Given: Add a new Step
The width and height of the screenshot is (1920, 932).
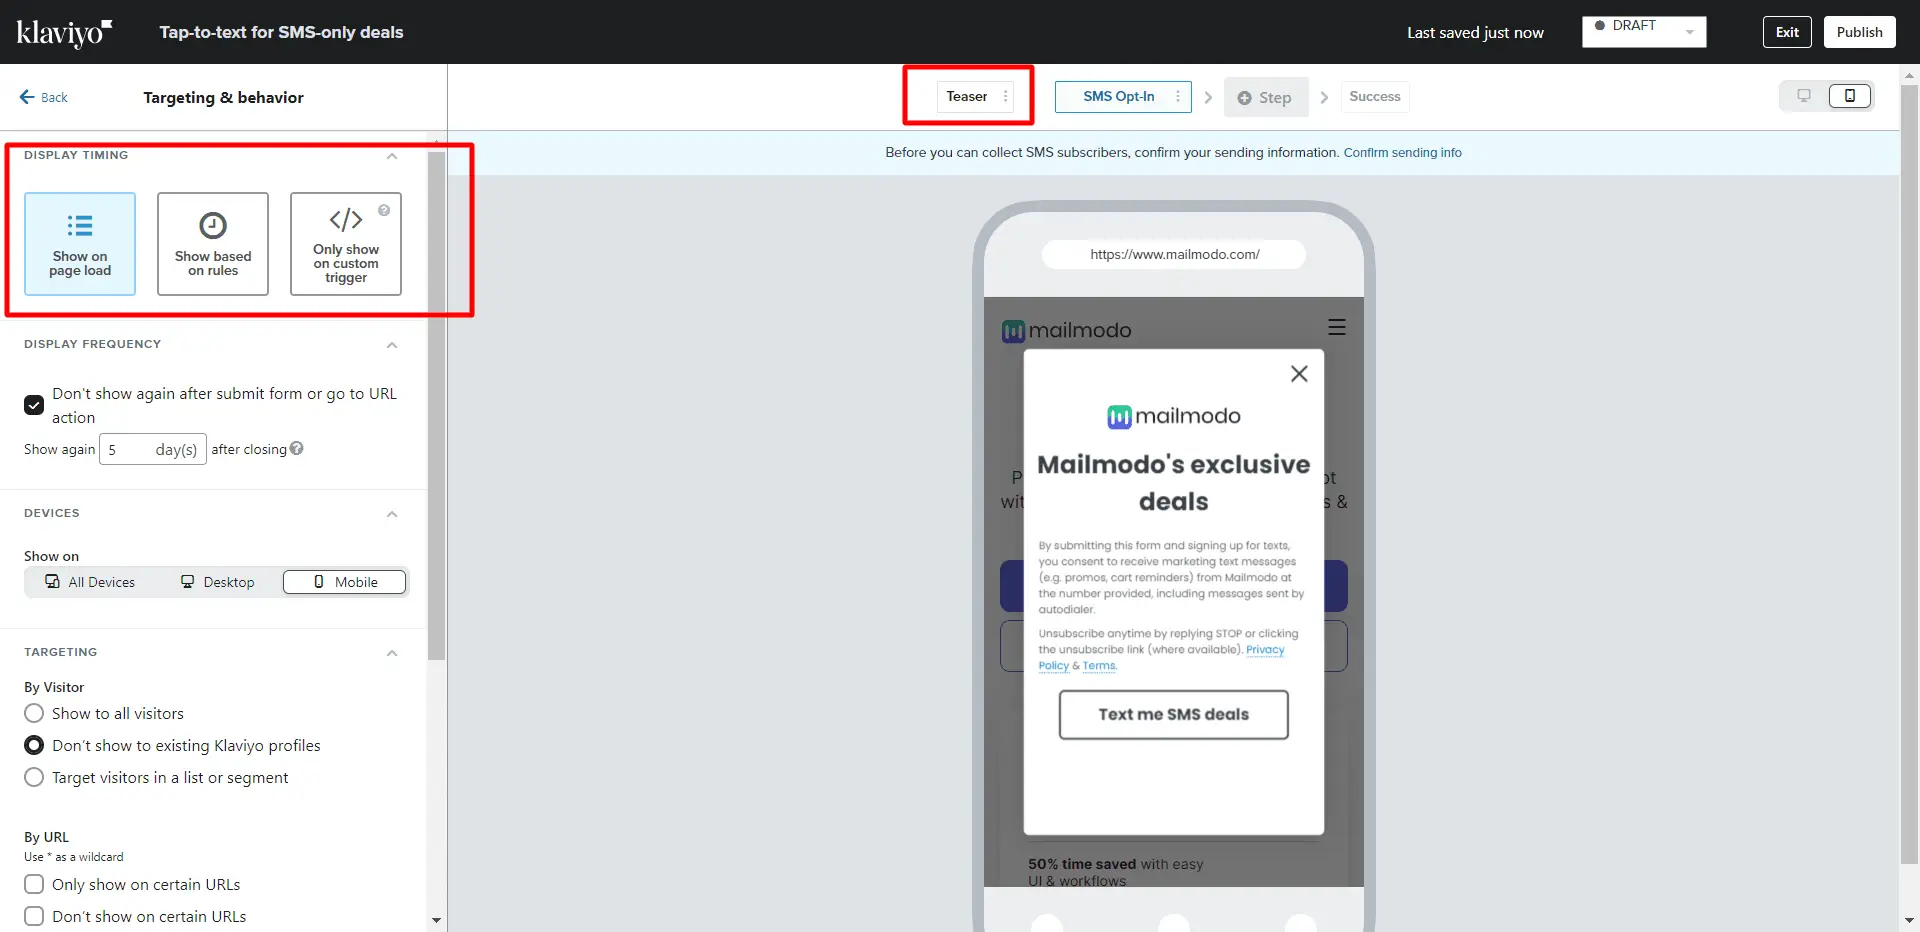Looking at the screenshot, I should coord(1265,97).
